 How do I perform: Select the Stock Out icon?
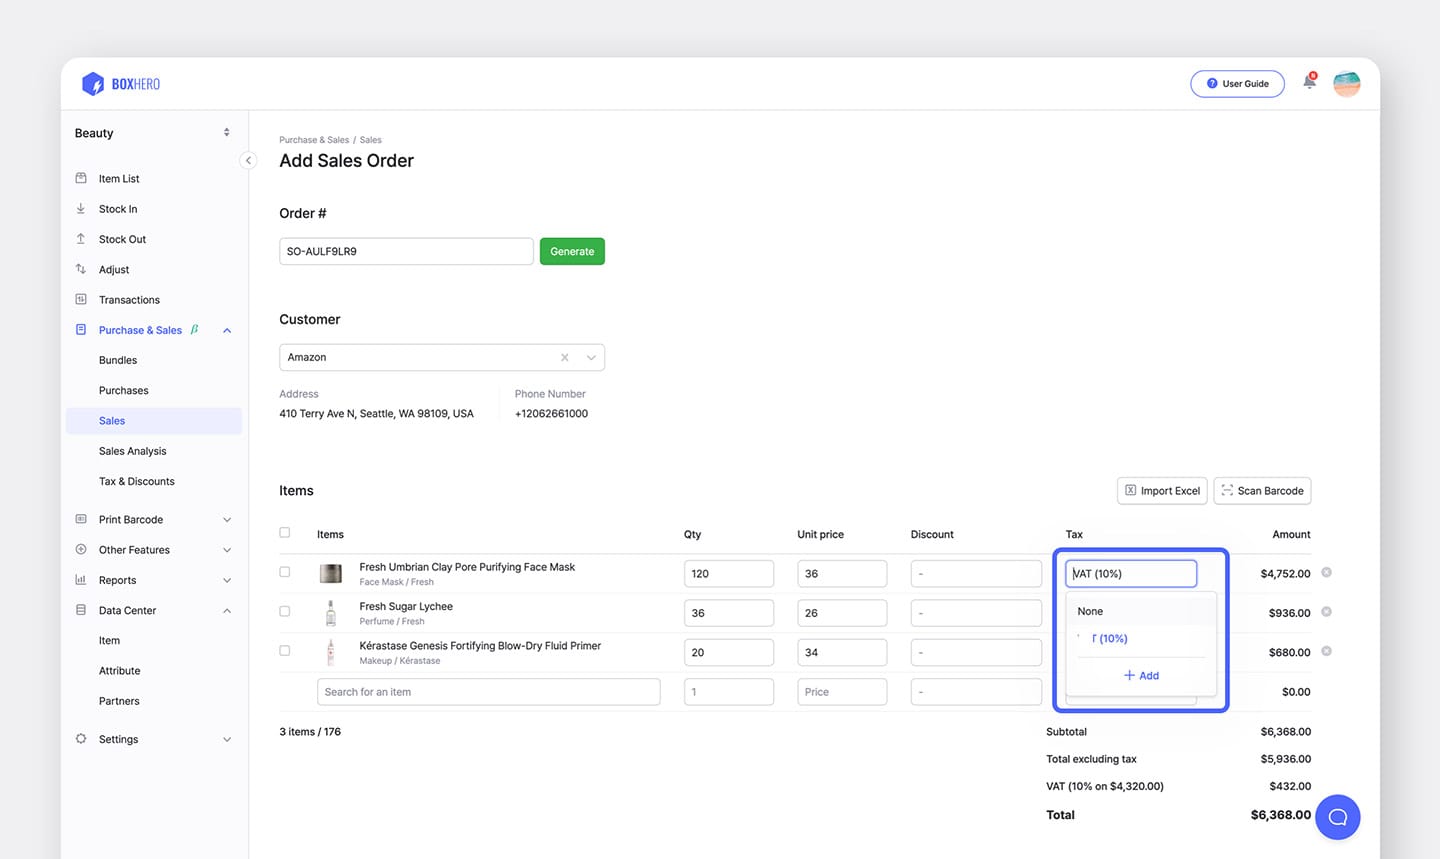pos(82,238)
